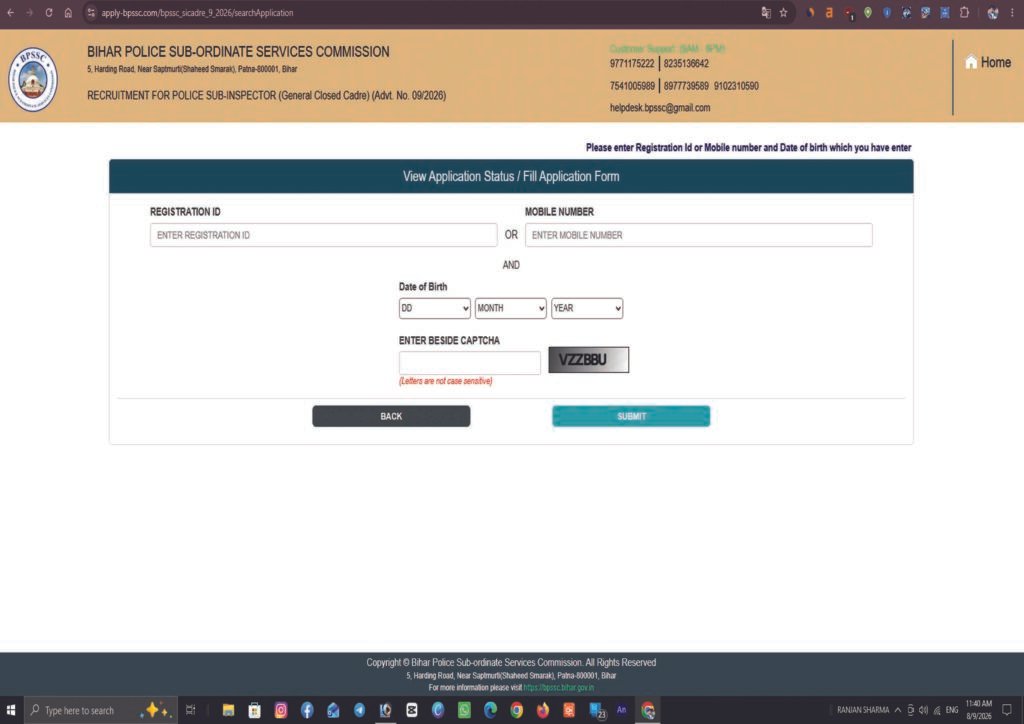Open Facebook from the taskbar
Screen dimensions: 1024x724
[x=307, y=710]
